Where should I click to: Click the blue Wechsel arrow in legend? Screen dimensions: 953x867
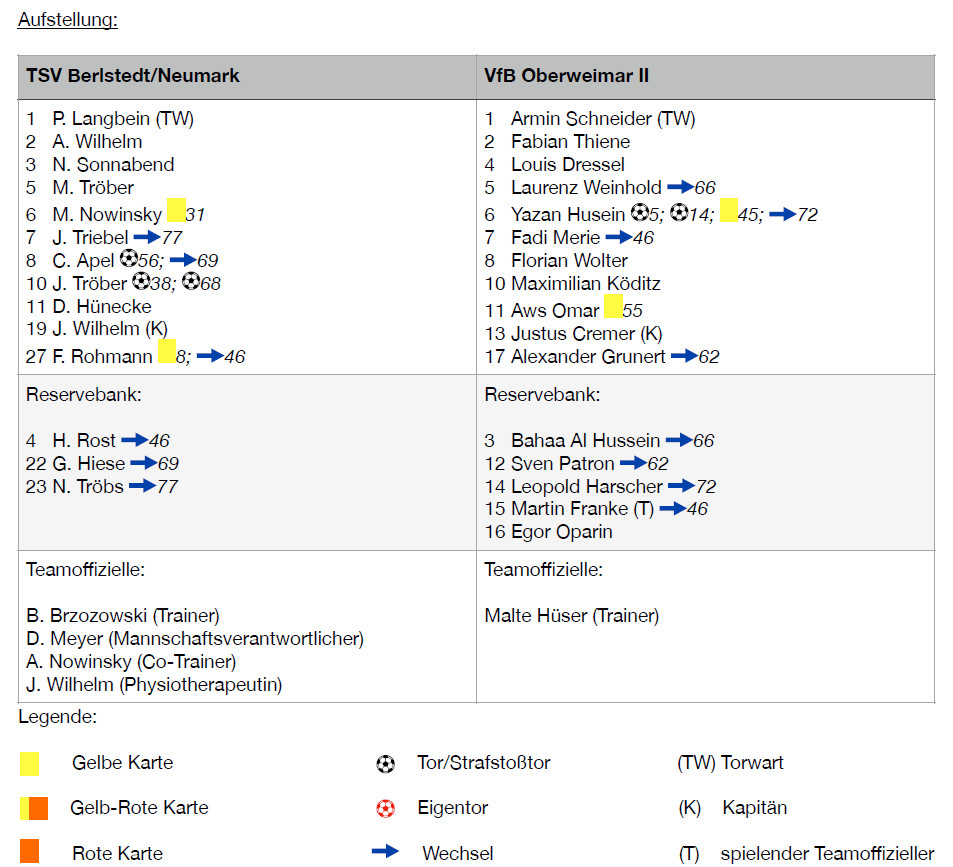385,852
